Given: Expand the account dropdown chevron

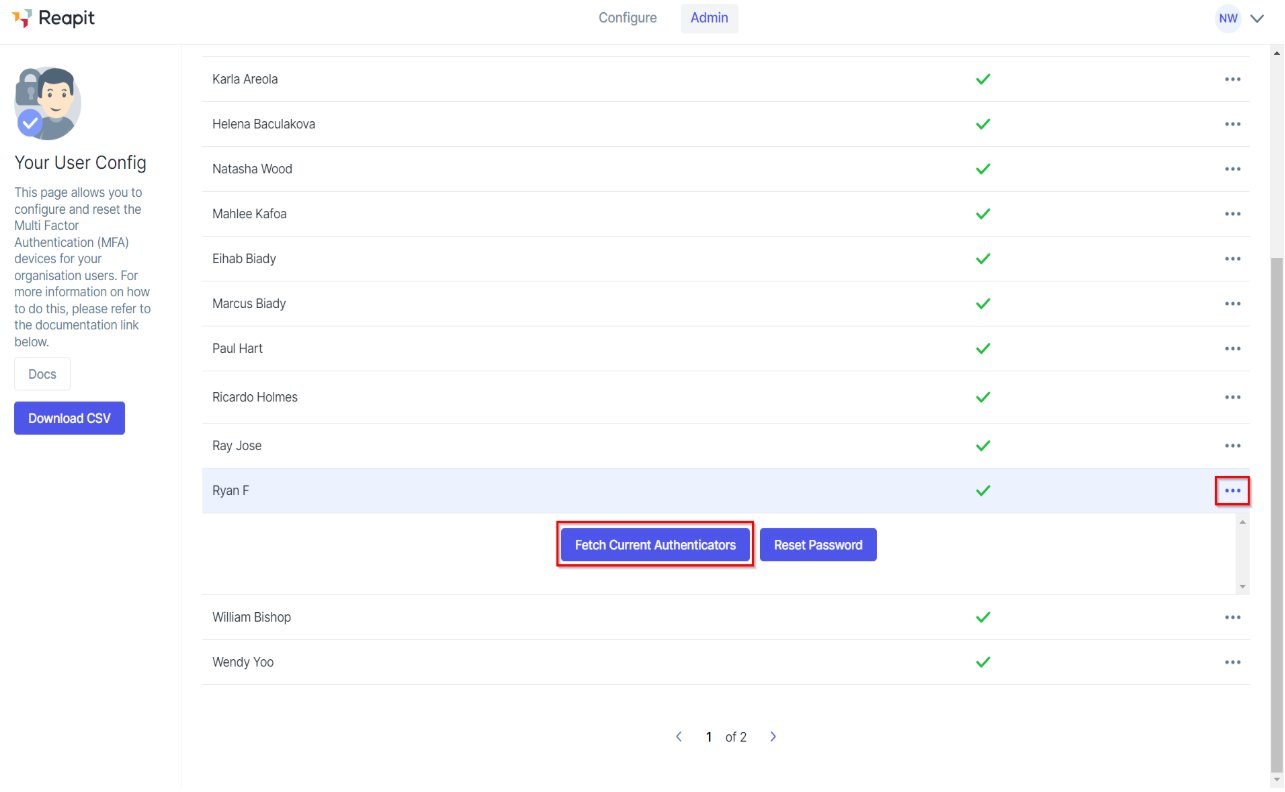Looking at the screenshot, I should point(1258,18).
